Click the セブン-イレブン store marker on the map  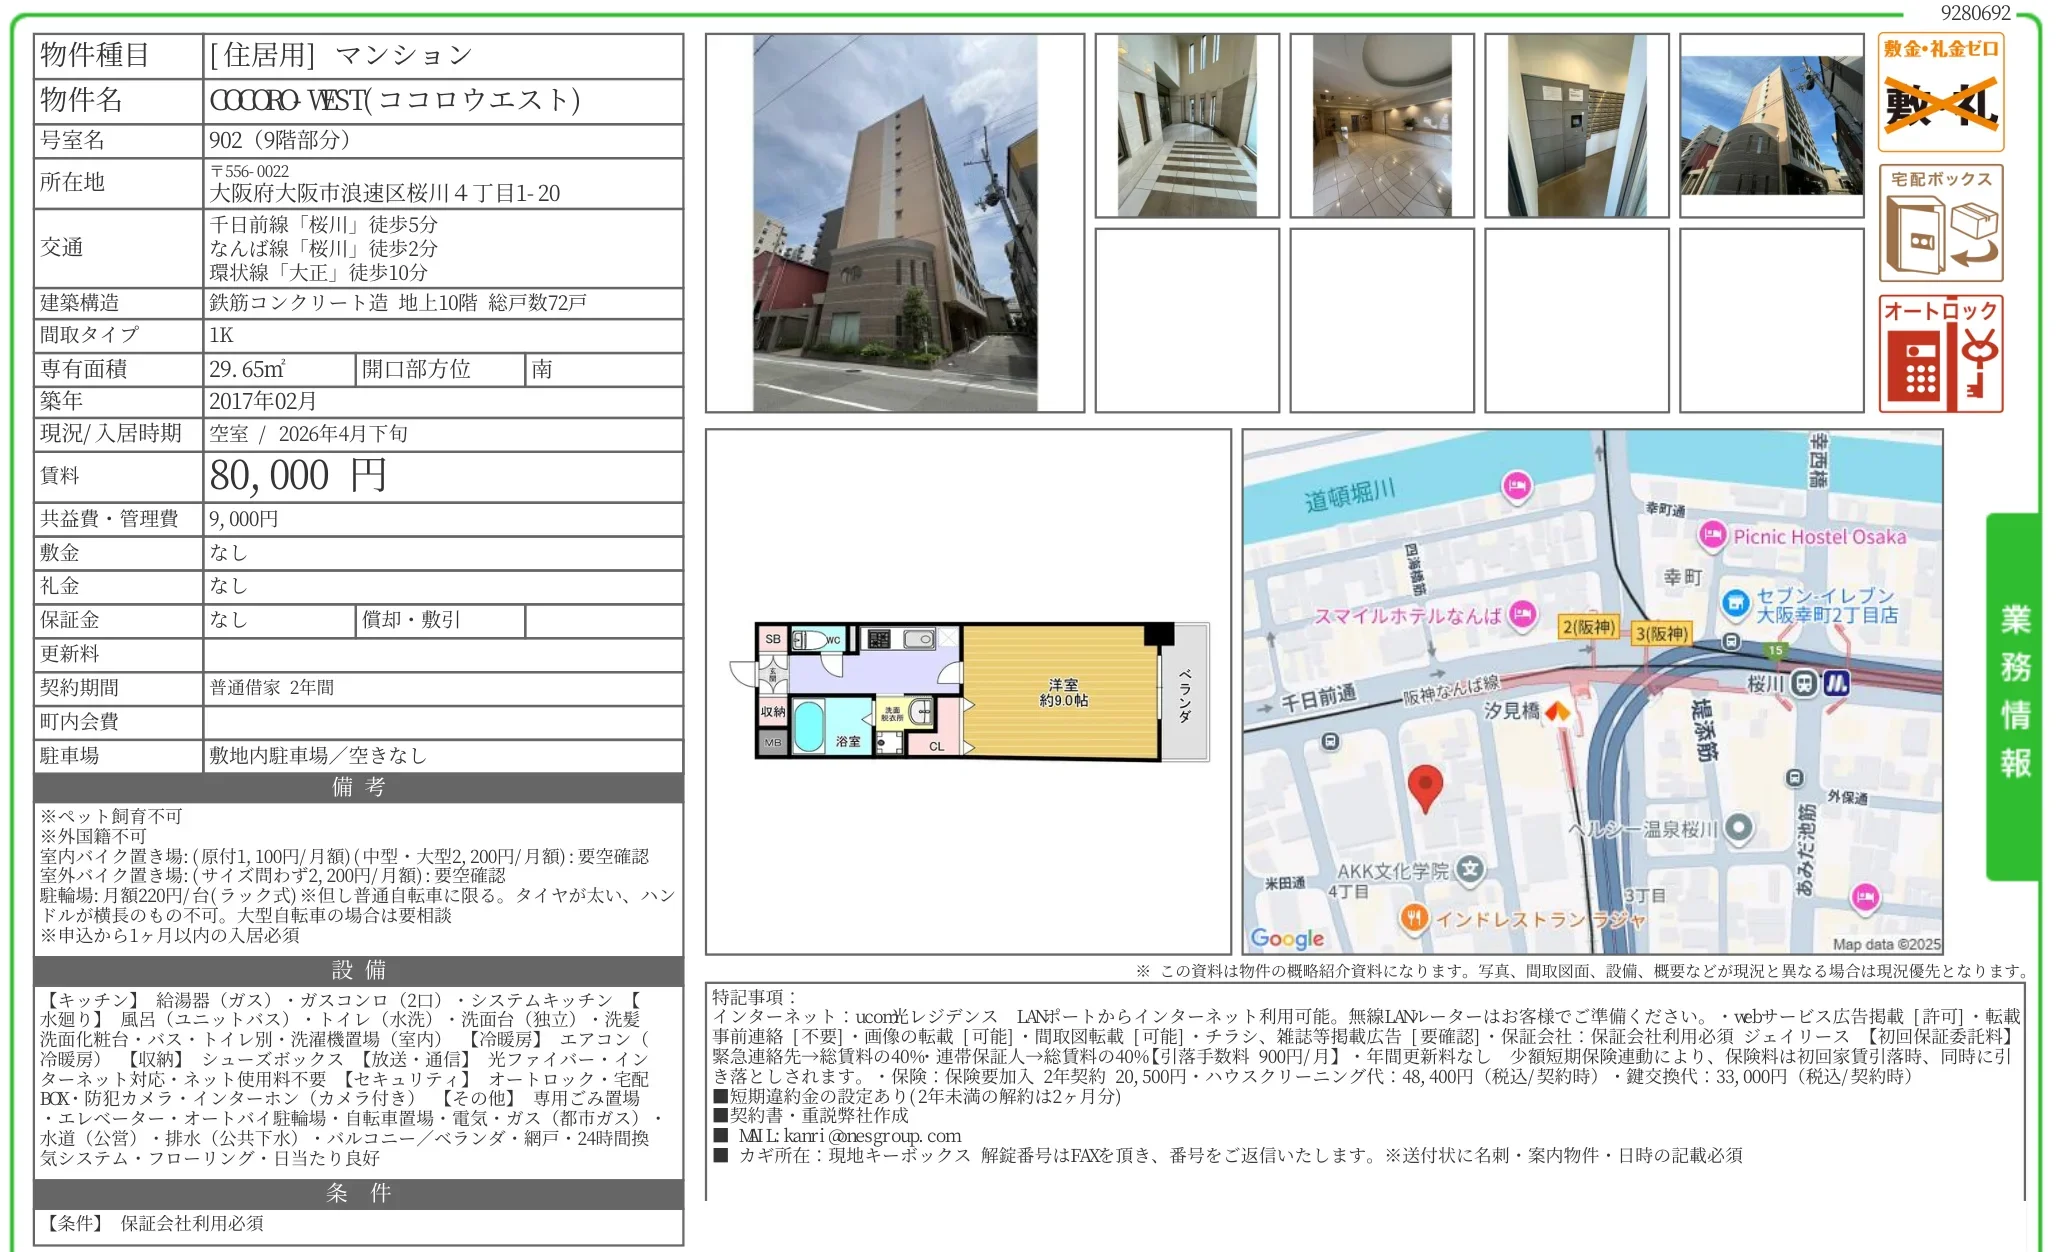[1735, 602]
